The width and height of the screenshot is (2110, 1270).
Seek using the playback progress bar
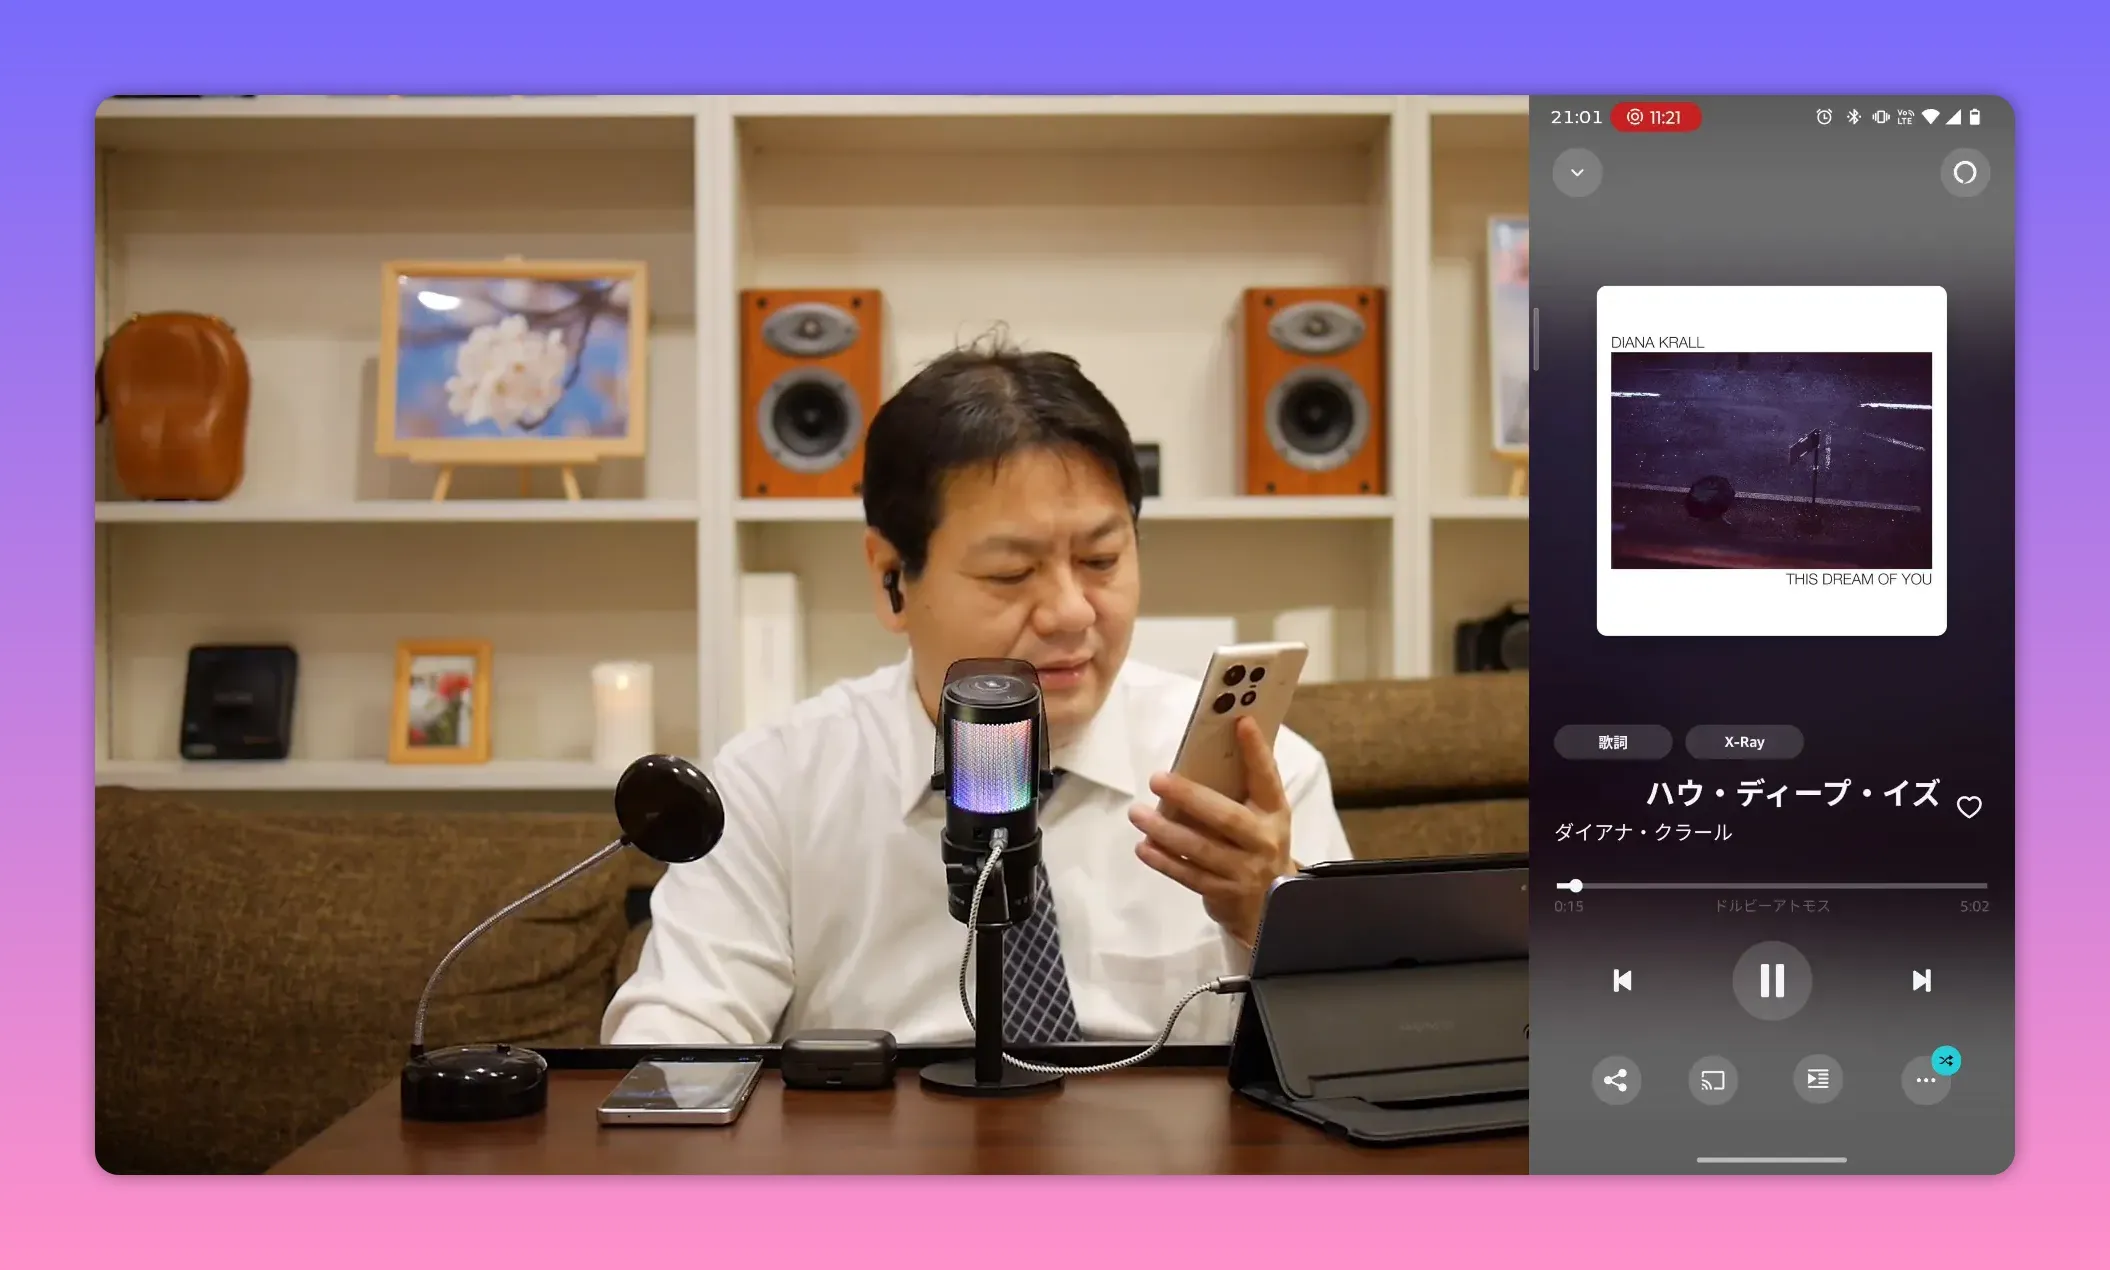pyautogui.click(x=1770, y=886)
